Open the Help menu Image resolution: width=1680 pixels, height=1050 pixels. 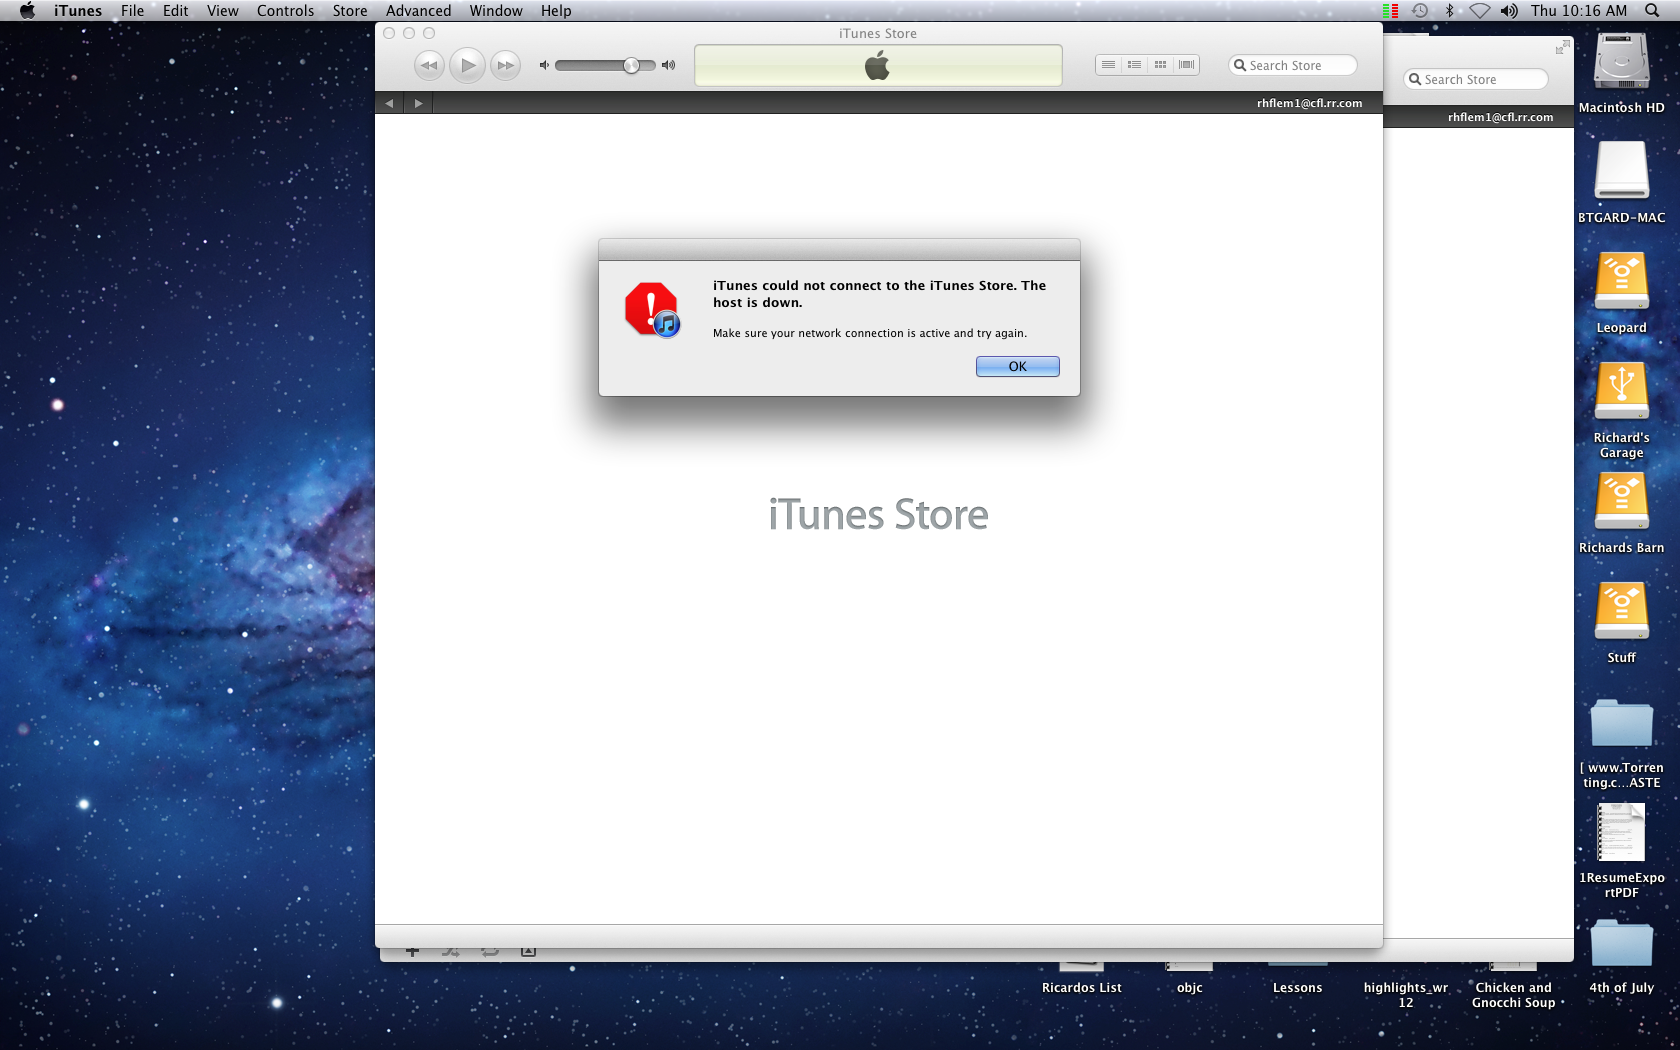coord(556,11)
